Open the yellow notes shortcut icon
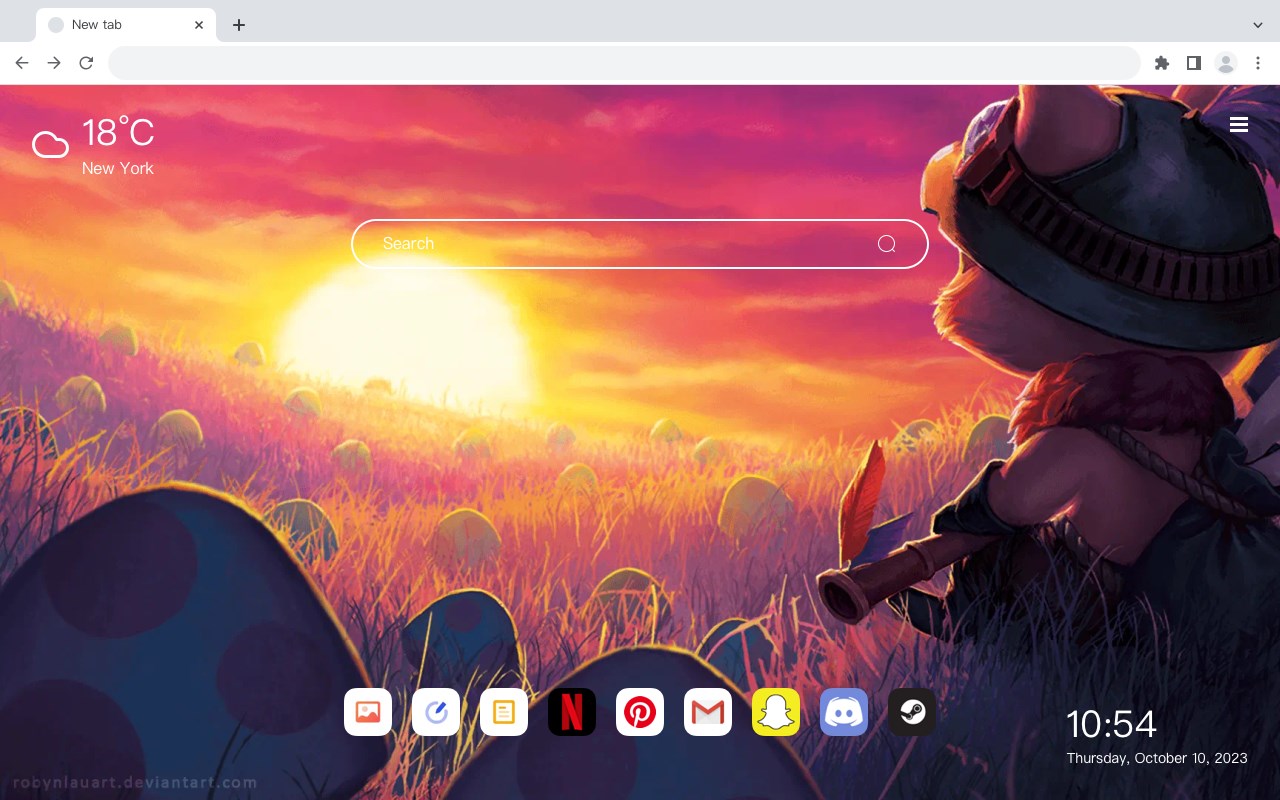The width and height of the screenshot is (1280, 800). click(504, 712)
